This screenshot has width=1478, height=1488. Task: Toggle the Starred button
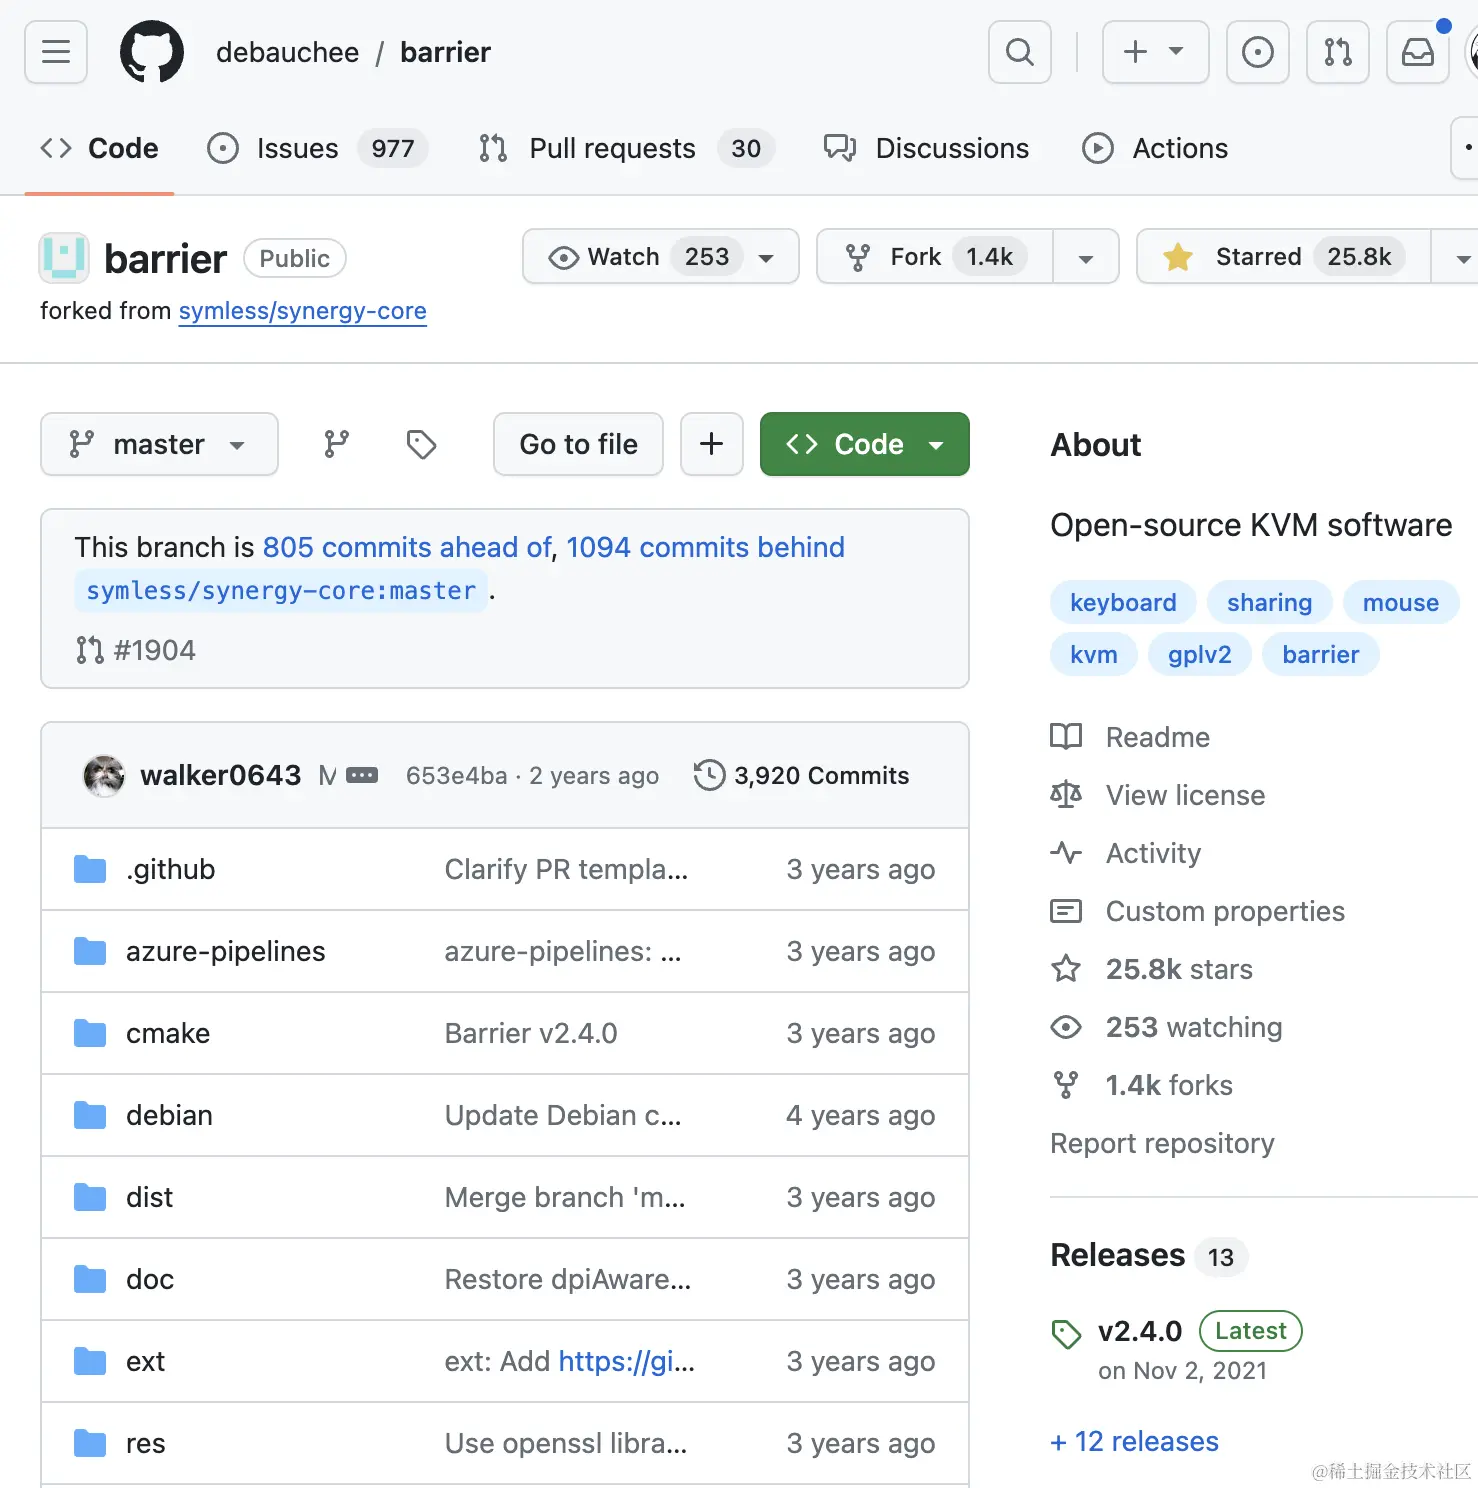(x=1284, y=257)
